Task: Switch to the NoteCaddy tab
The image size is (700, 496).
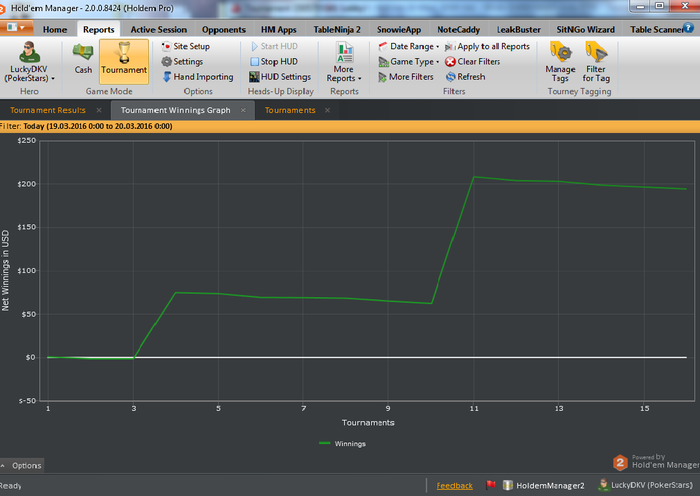Action: coord(458,29)
